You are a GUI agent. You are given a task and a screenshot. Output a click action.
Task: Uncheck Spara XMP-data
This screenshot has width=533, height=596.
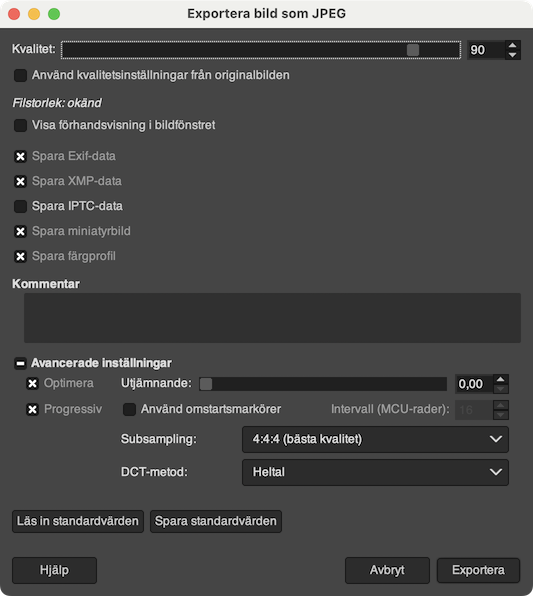pos(20,181)
